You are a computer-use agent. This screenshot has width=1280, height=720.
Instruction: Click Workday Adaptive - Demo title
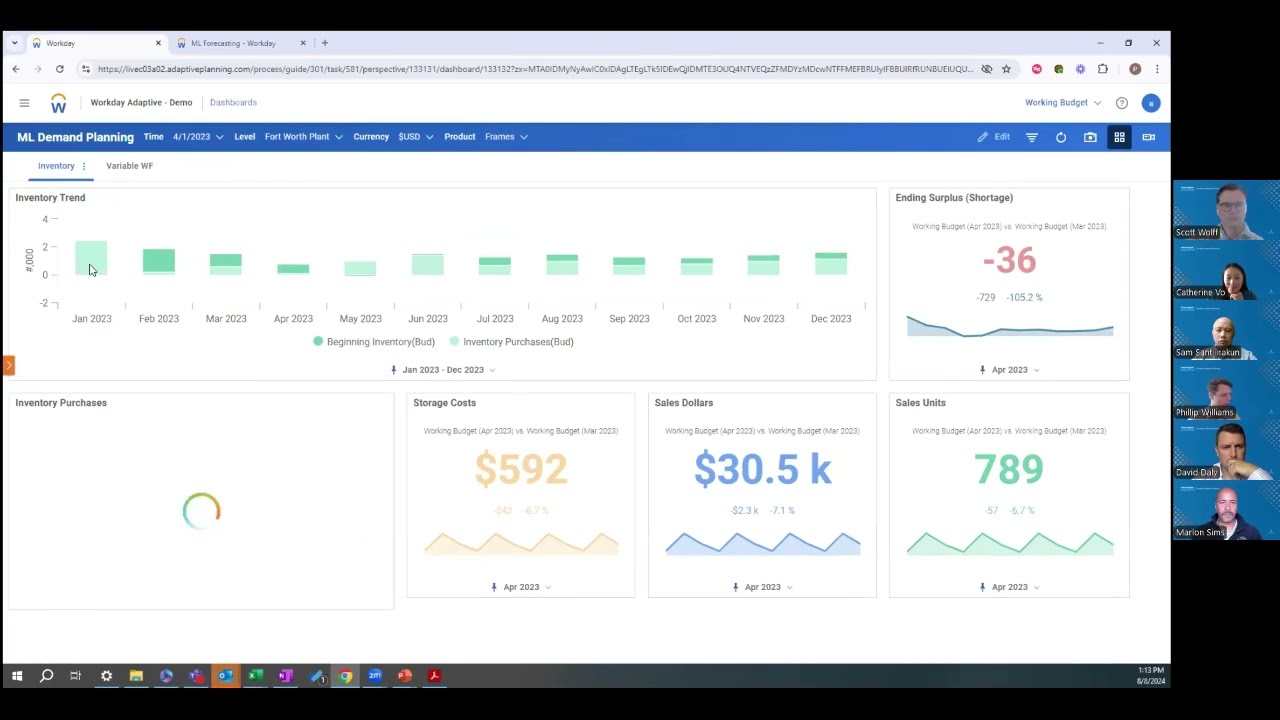click(141, 103)
